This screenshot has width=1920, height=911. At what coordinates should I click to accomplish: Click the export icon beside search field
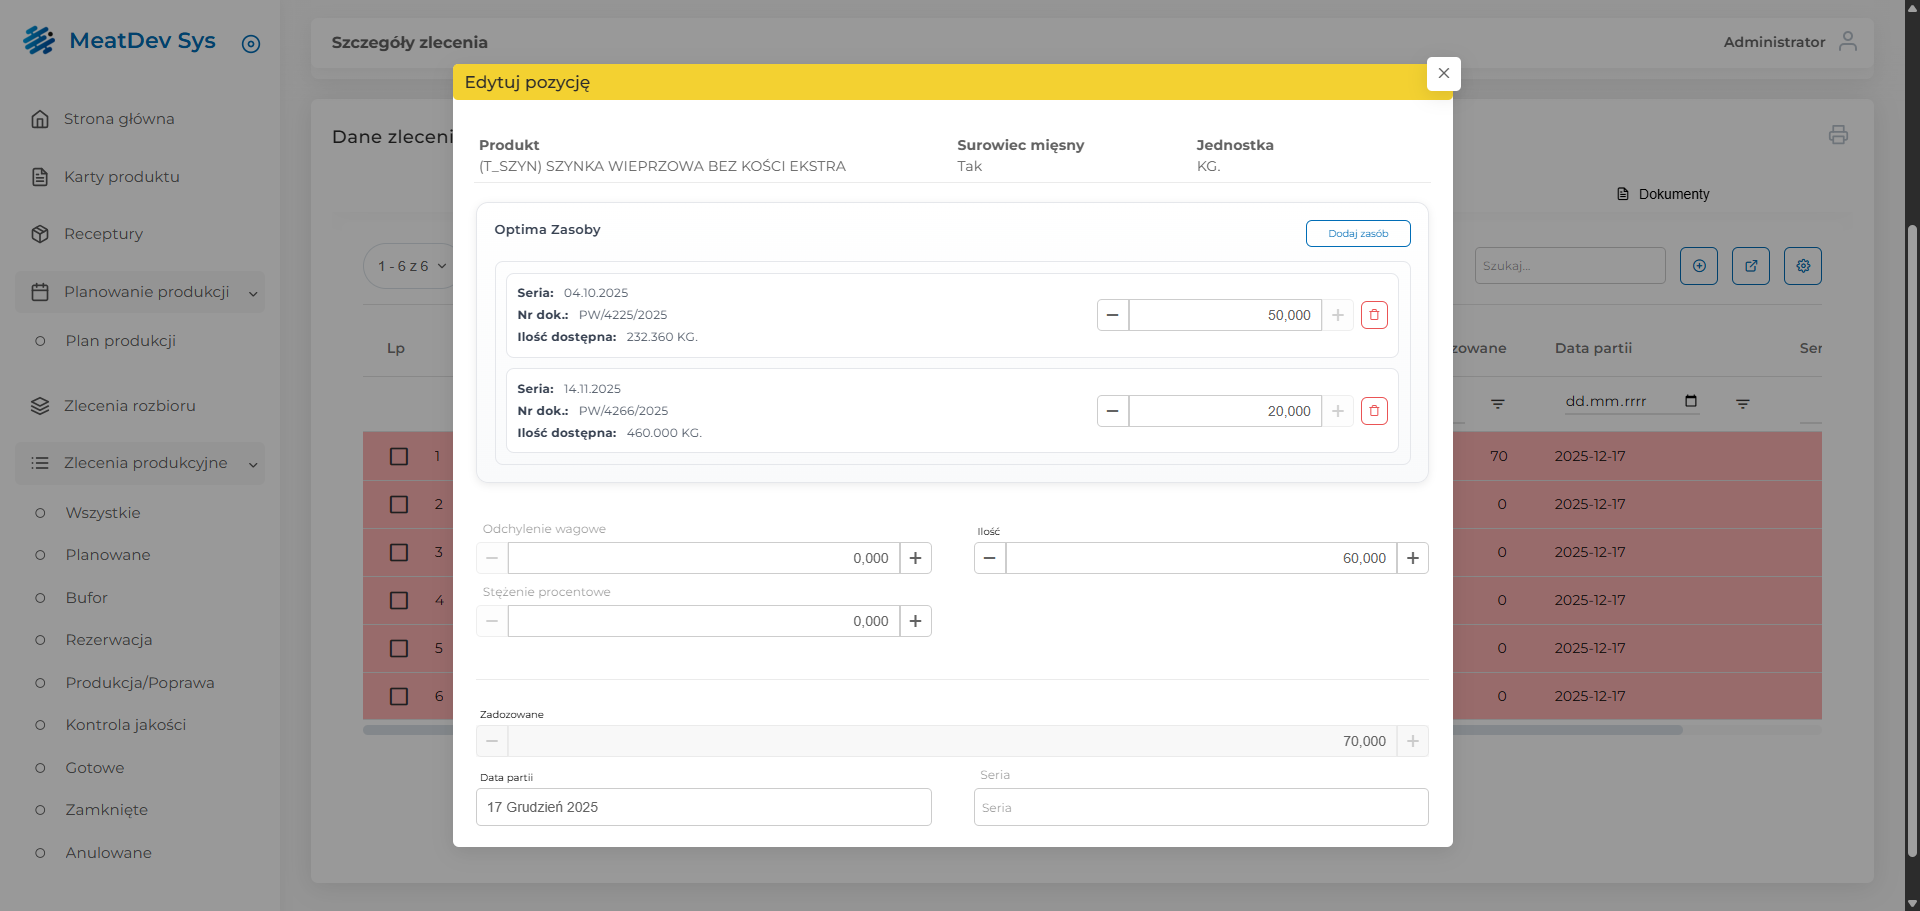(1750, 266)
